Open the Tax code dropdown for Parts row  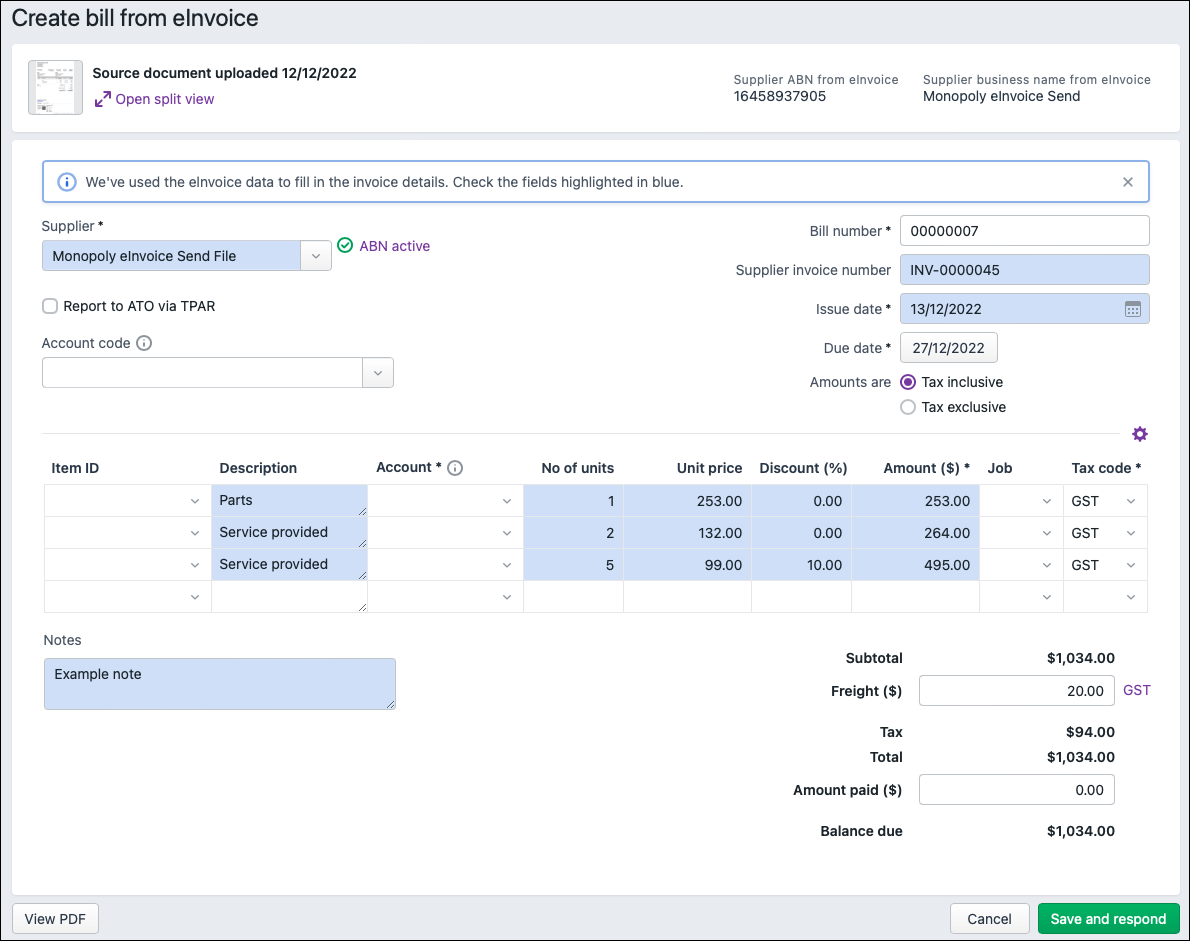1131,501
